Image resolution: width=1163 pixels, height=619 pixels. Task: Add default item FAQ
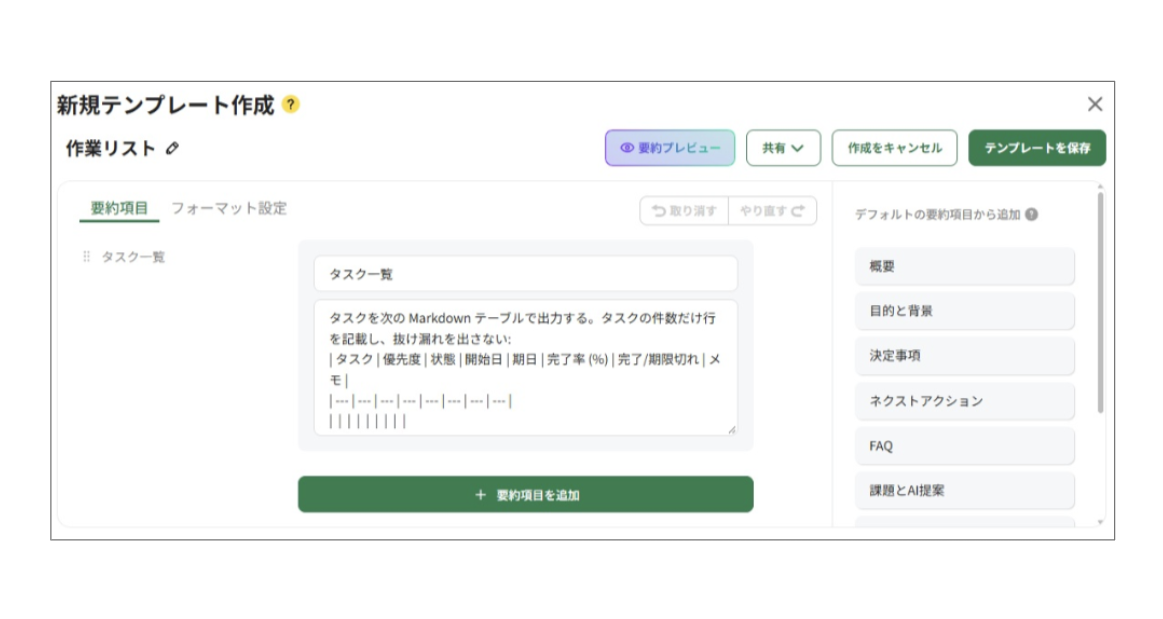pyautogui.click(x=964, y=446)
